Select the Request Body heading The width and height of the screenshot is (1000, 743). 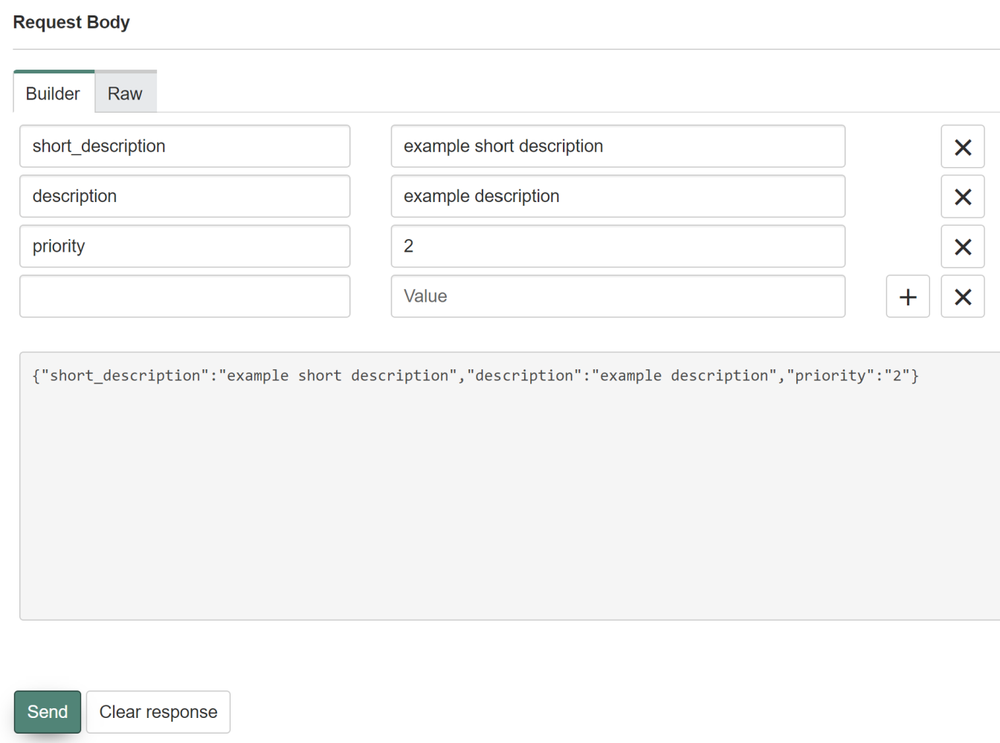click(x=71, y=22)
